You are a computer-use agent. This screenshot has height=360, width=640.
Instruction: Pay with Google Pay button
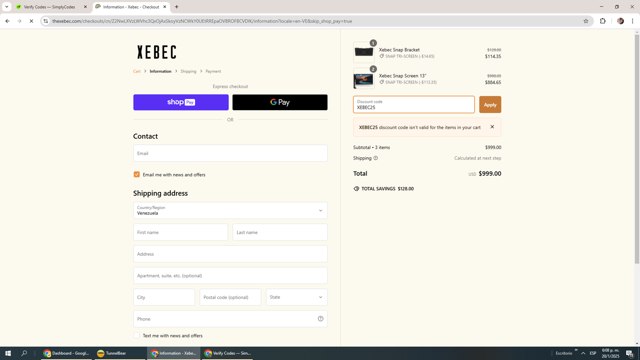tap(280, 102)
